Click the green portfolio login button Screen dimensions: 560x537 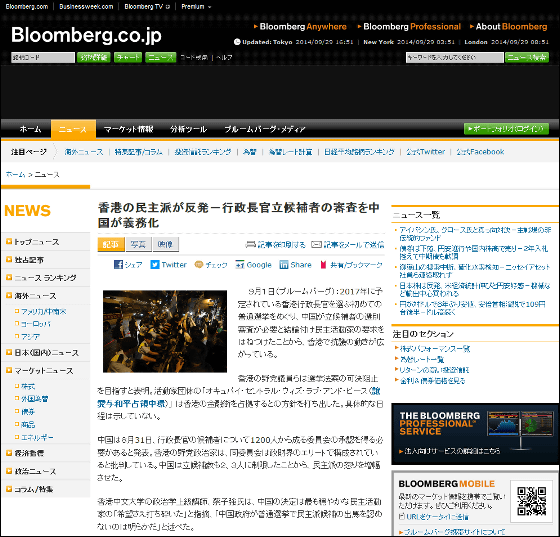tap(506, 129)
